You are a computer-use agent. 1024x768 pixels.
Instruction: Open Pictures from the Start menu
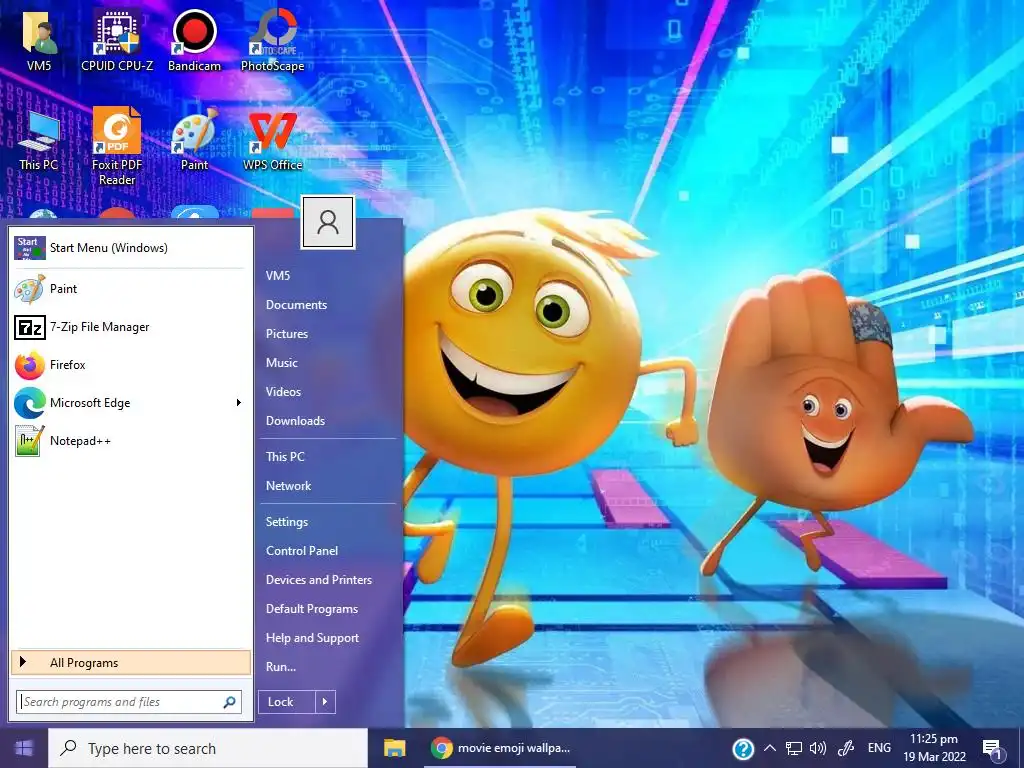pyautogui.click(x=287, y=334)
